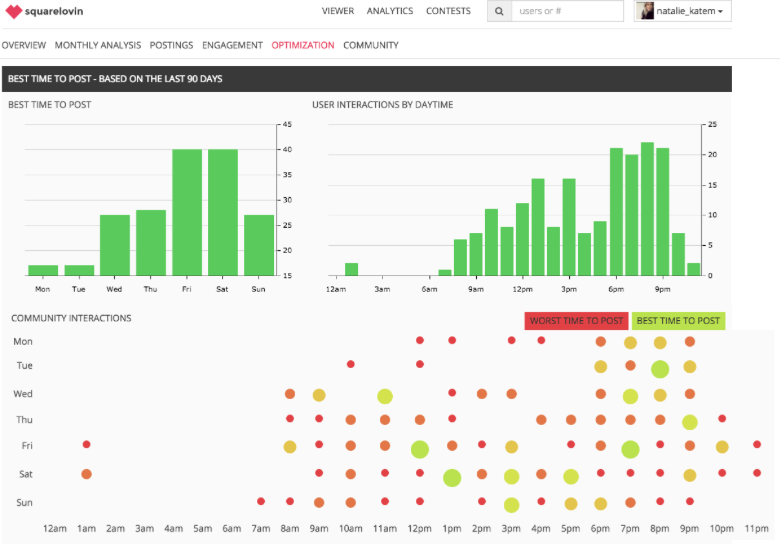Open the Viewer menu item

338,12
